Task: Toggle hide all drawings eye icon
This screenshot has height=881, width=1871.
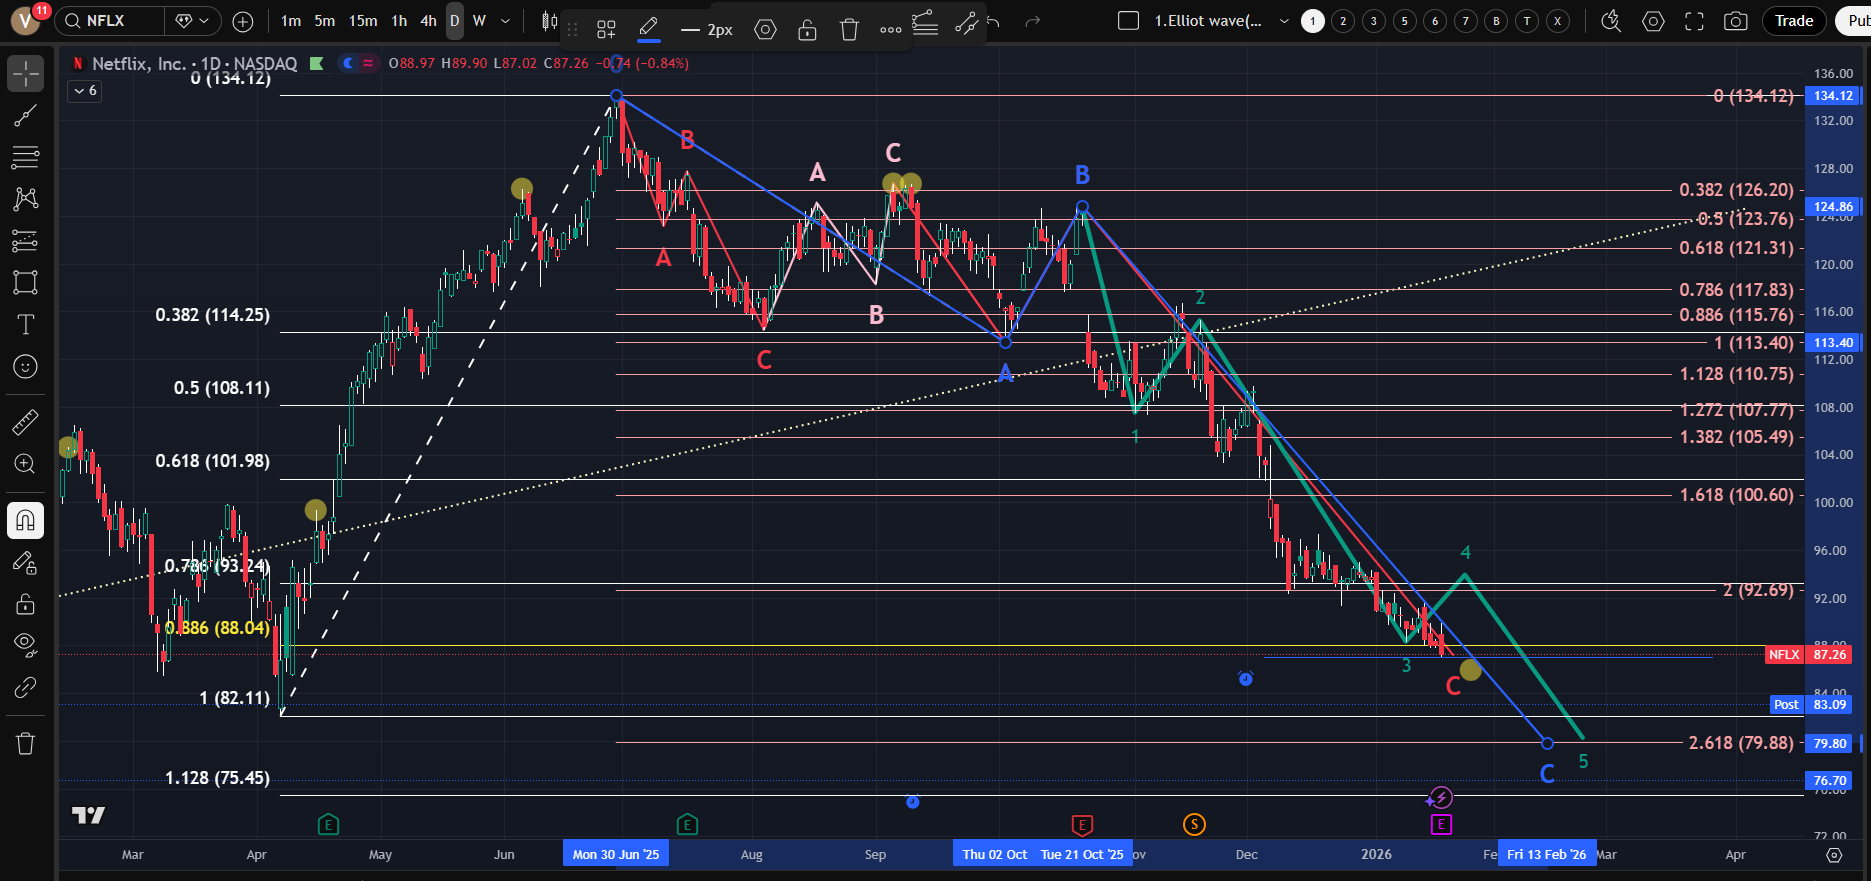Action: pos(25,643)
